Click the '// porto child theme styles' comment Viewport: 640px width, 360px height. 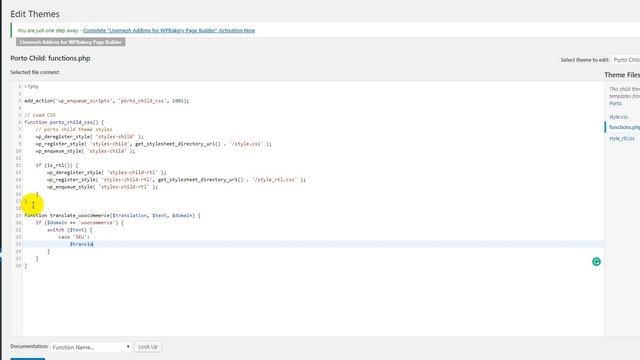point(74,129)
